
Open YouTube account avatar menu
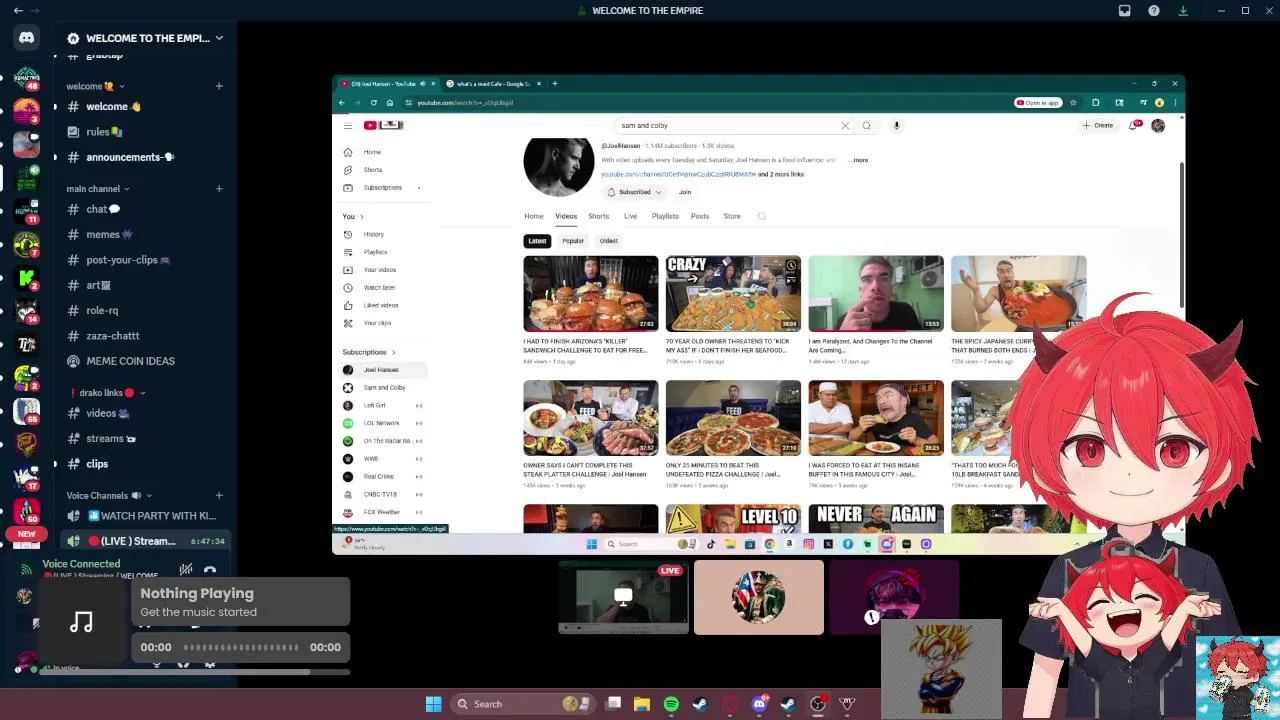[1158, 126]
